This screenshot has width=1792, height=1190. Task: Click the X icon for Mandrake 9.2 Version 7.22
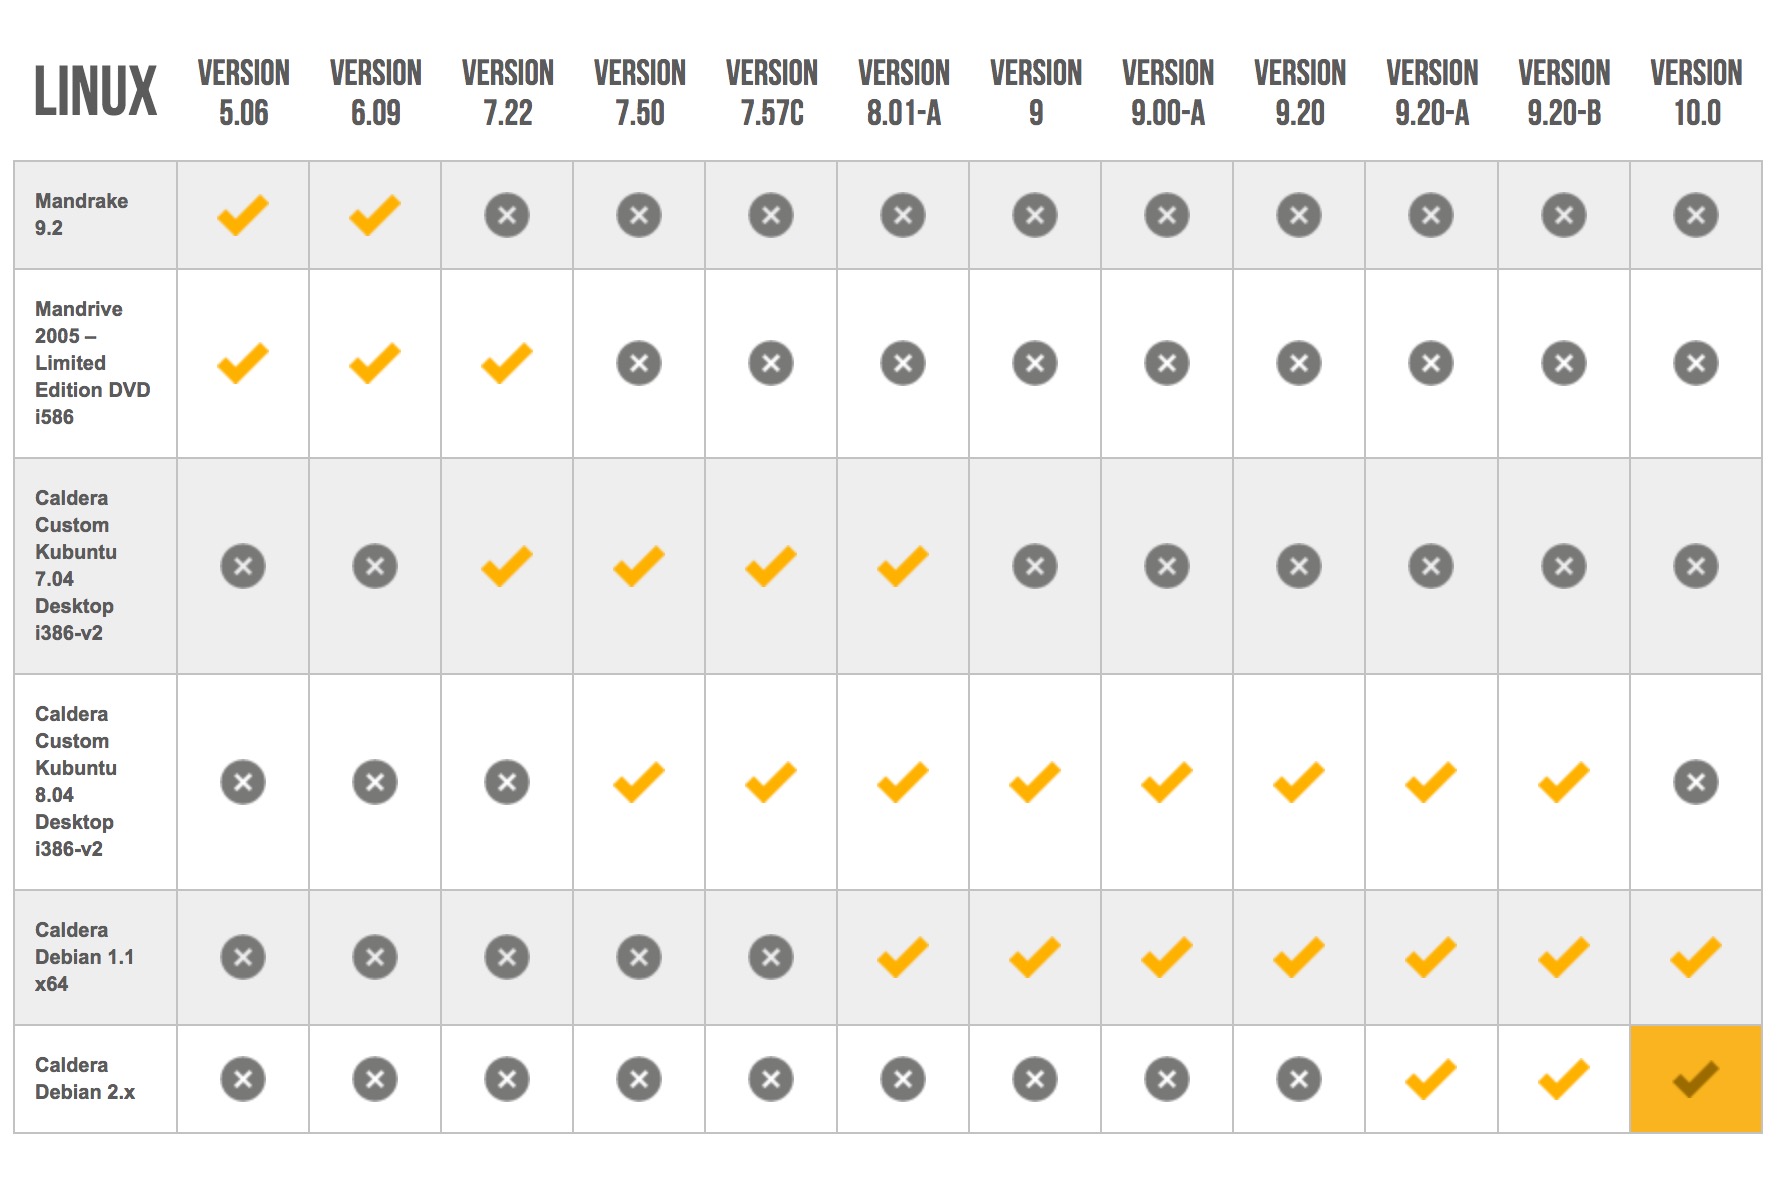(507, 215)
